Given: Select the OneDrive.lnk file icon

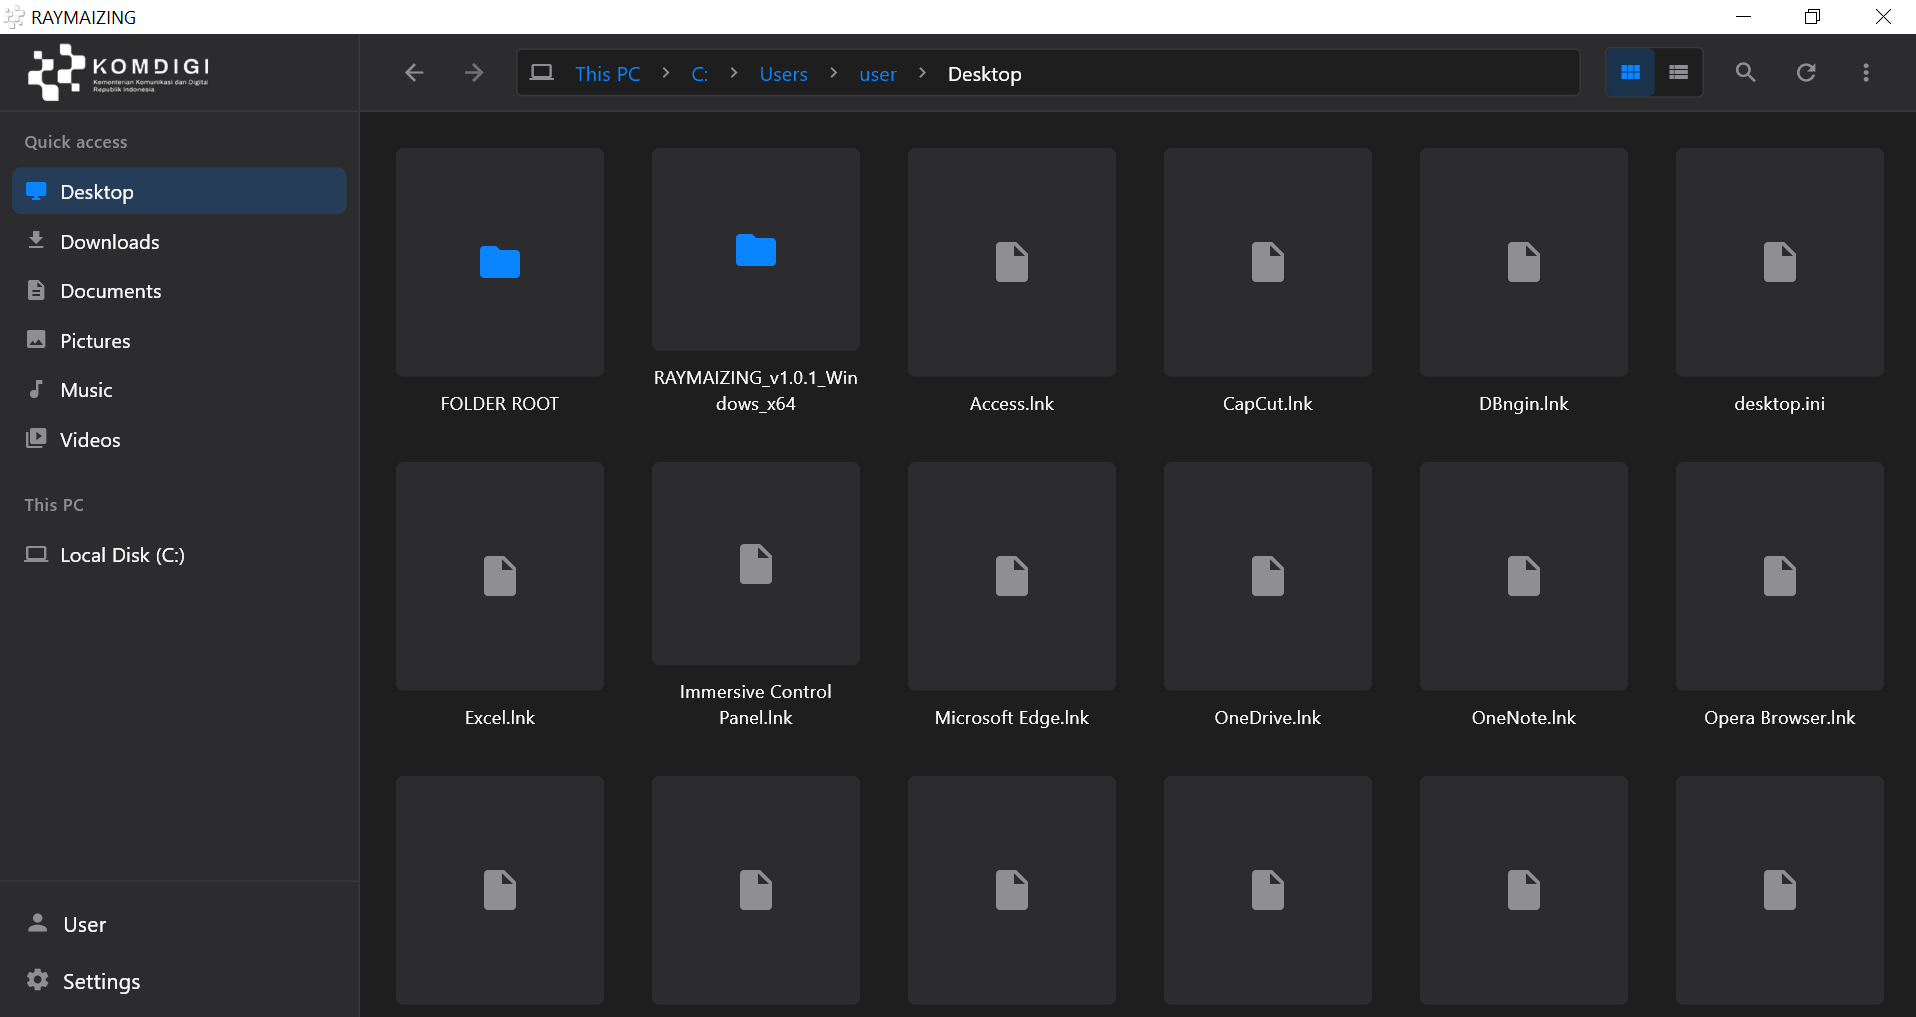Looking at the screenshot, I should point(1268,576).
